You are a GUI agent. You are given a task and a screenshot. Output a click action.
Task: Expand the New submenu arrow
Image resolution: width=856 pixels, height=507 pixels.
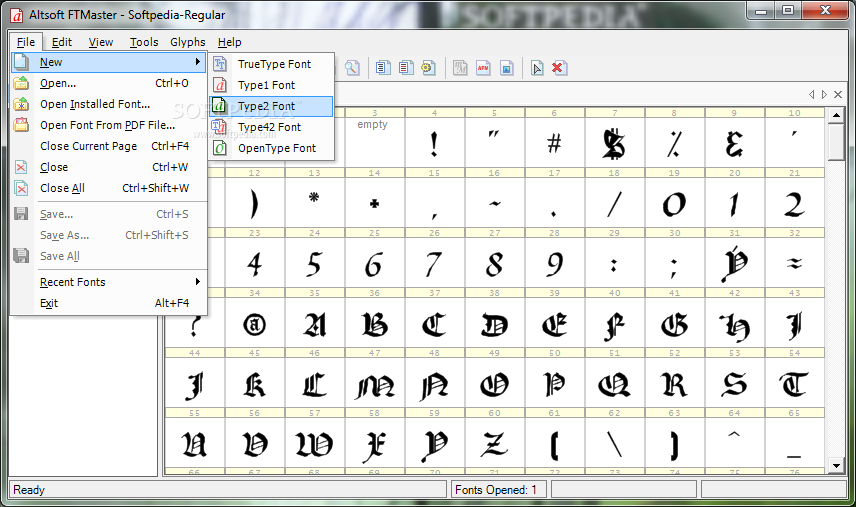tap(198, 62)
